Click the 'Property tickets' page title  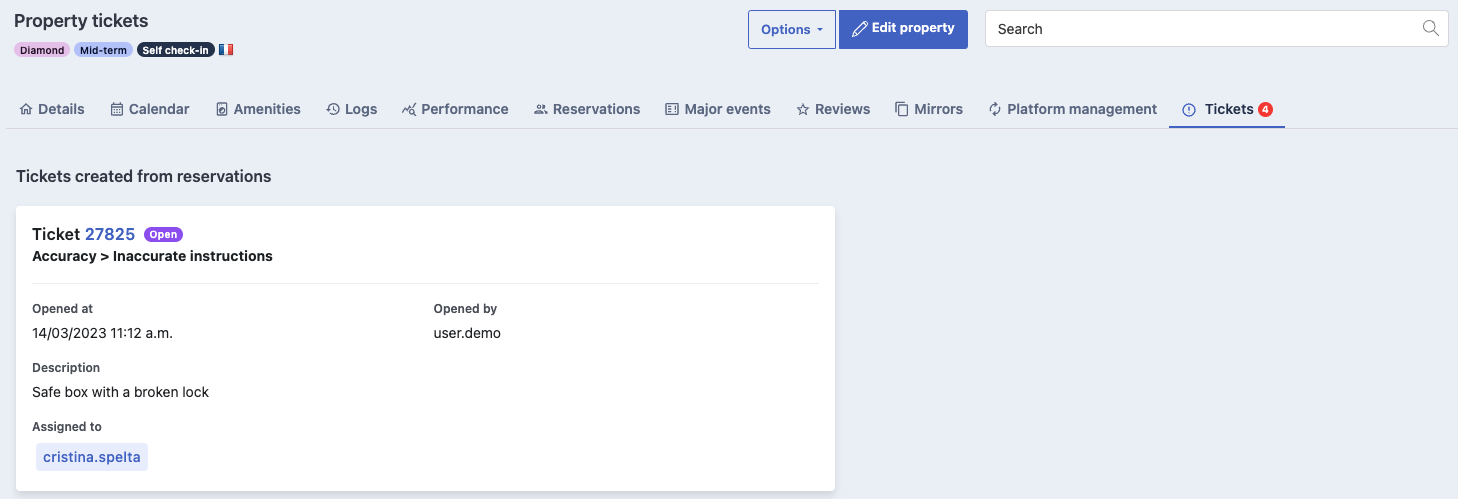pyautogui.click(x=81, y=20)
